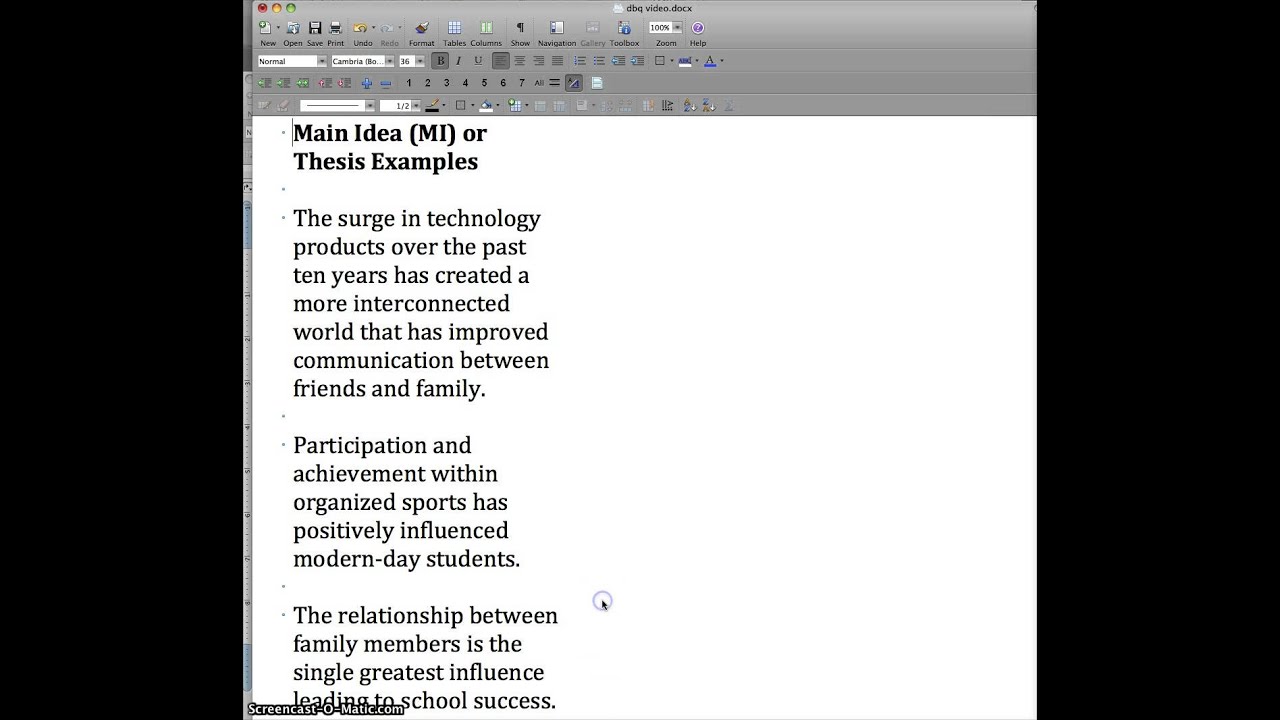
Task: Open the line style dropdown
Action: pos(369,106)
